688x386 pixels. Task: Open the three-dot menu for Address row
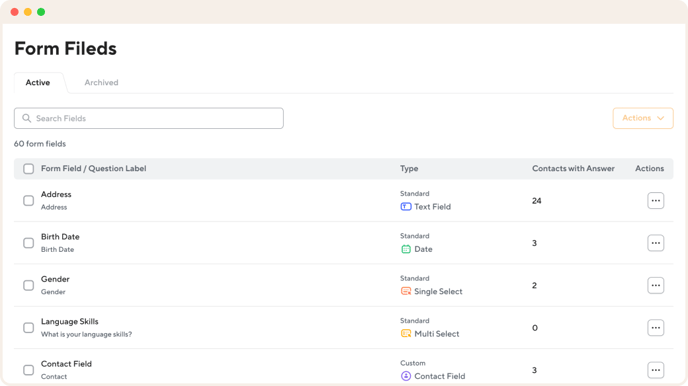[656, 200]
